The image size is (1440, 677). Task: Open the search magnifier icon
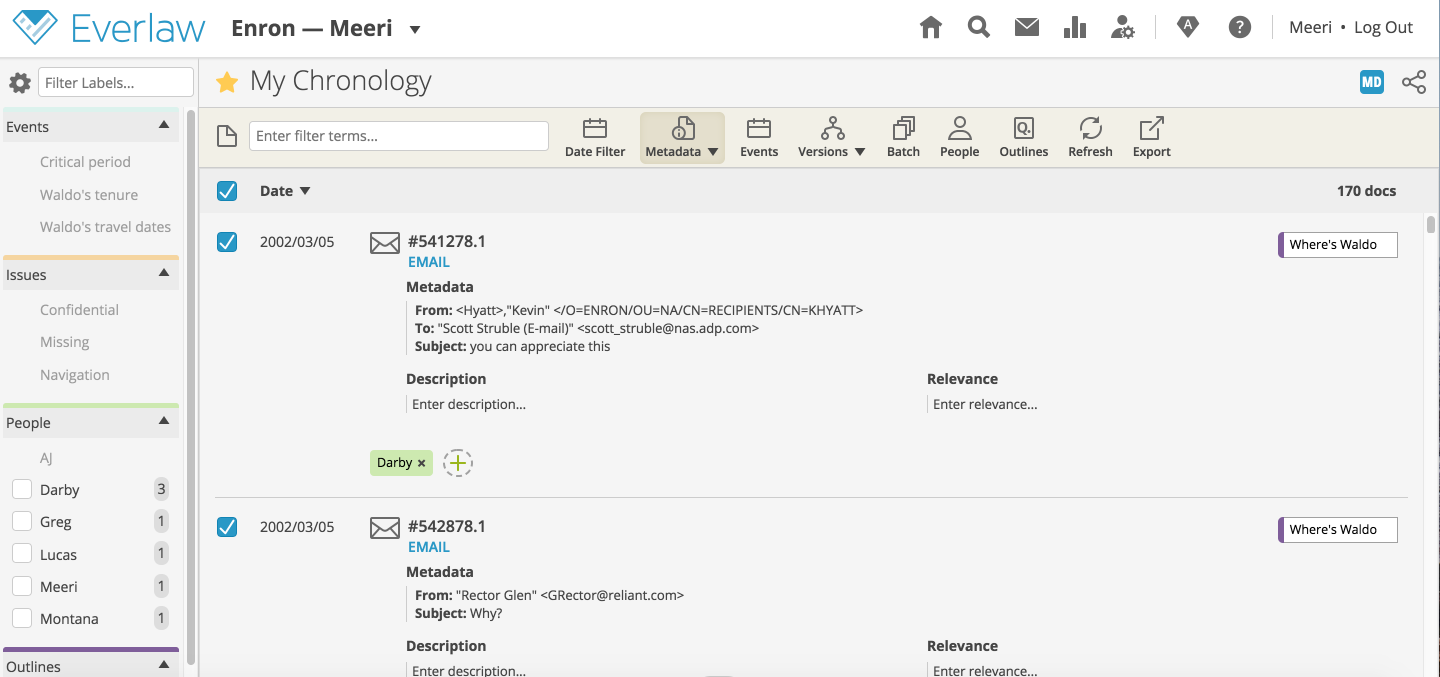979,28
